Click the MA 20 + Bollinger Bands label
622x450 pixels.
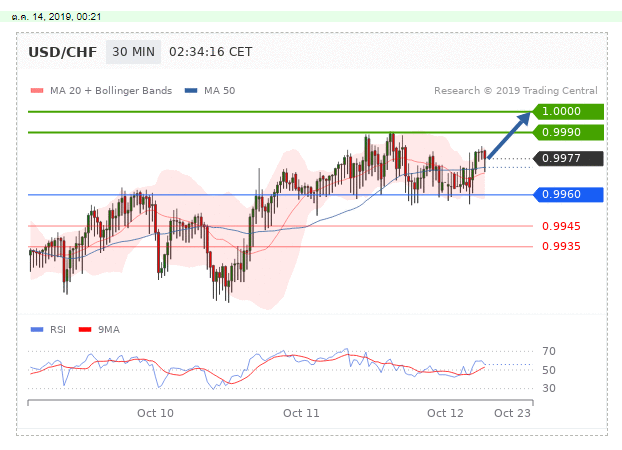coord(111,91)
